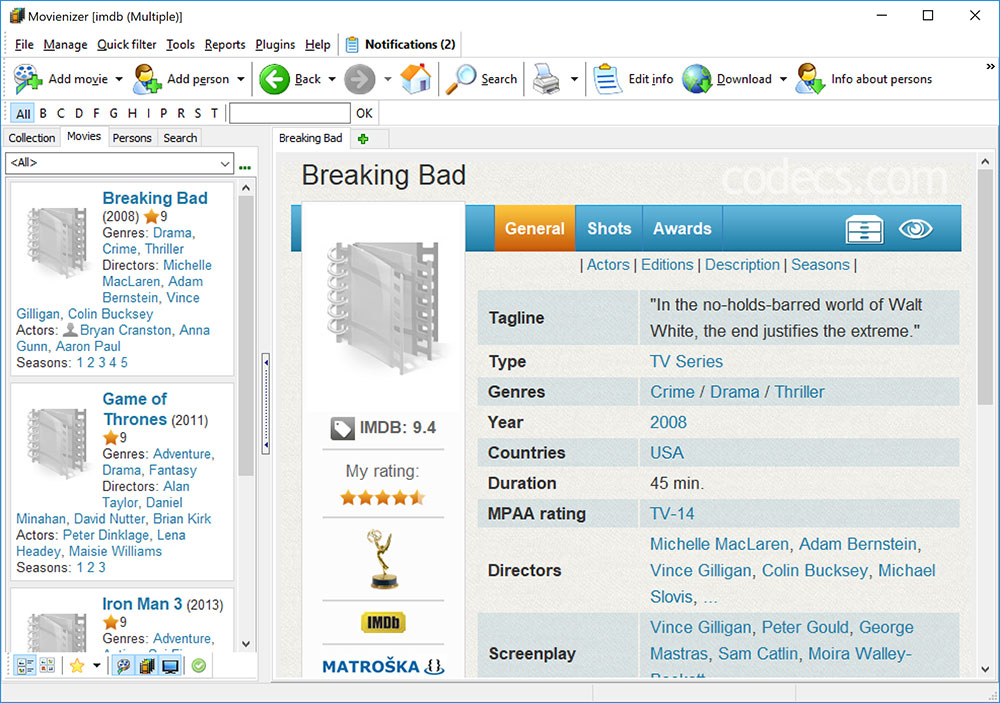Click the Search magnifier icon
The width and height of the screenshot is (1000, 703).
pos(460,79)
